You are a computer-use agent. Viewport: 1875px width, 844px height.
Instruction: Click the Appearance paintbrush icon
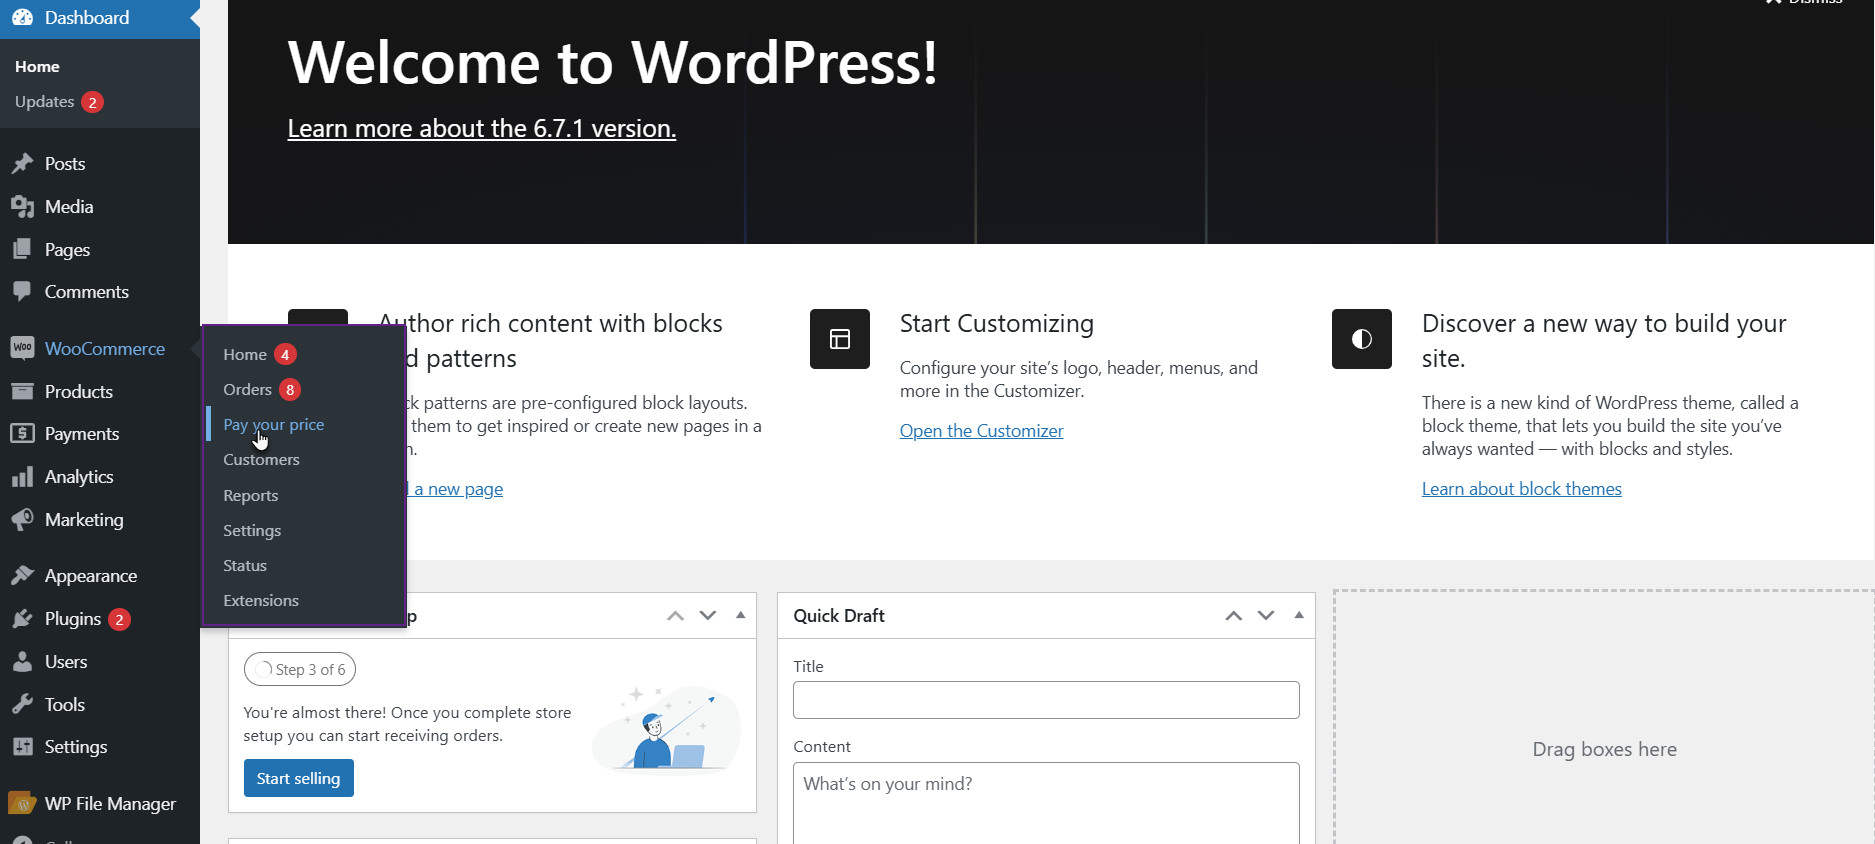22,576
